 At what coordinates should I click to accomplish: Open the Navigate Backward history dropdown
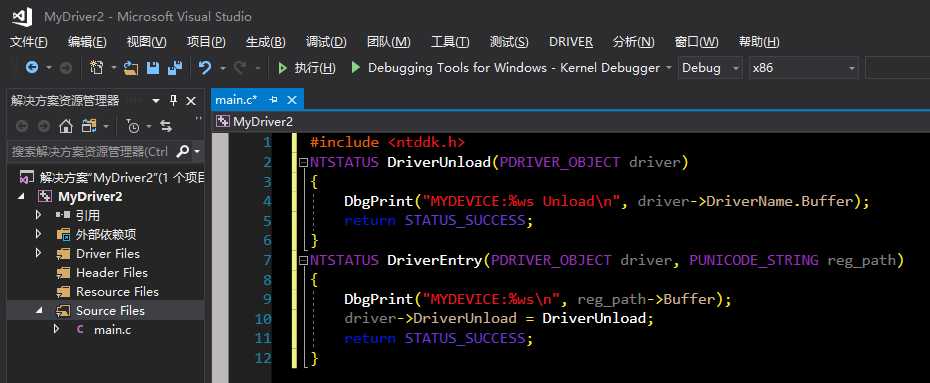coord(49,68)
